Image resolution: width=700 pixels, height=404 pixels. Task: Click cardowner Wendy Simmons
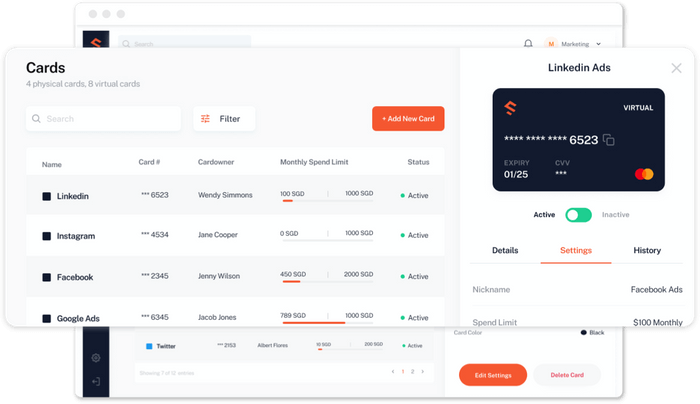coord(225,195)
